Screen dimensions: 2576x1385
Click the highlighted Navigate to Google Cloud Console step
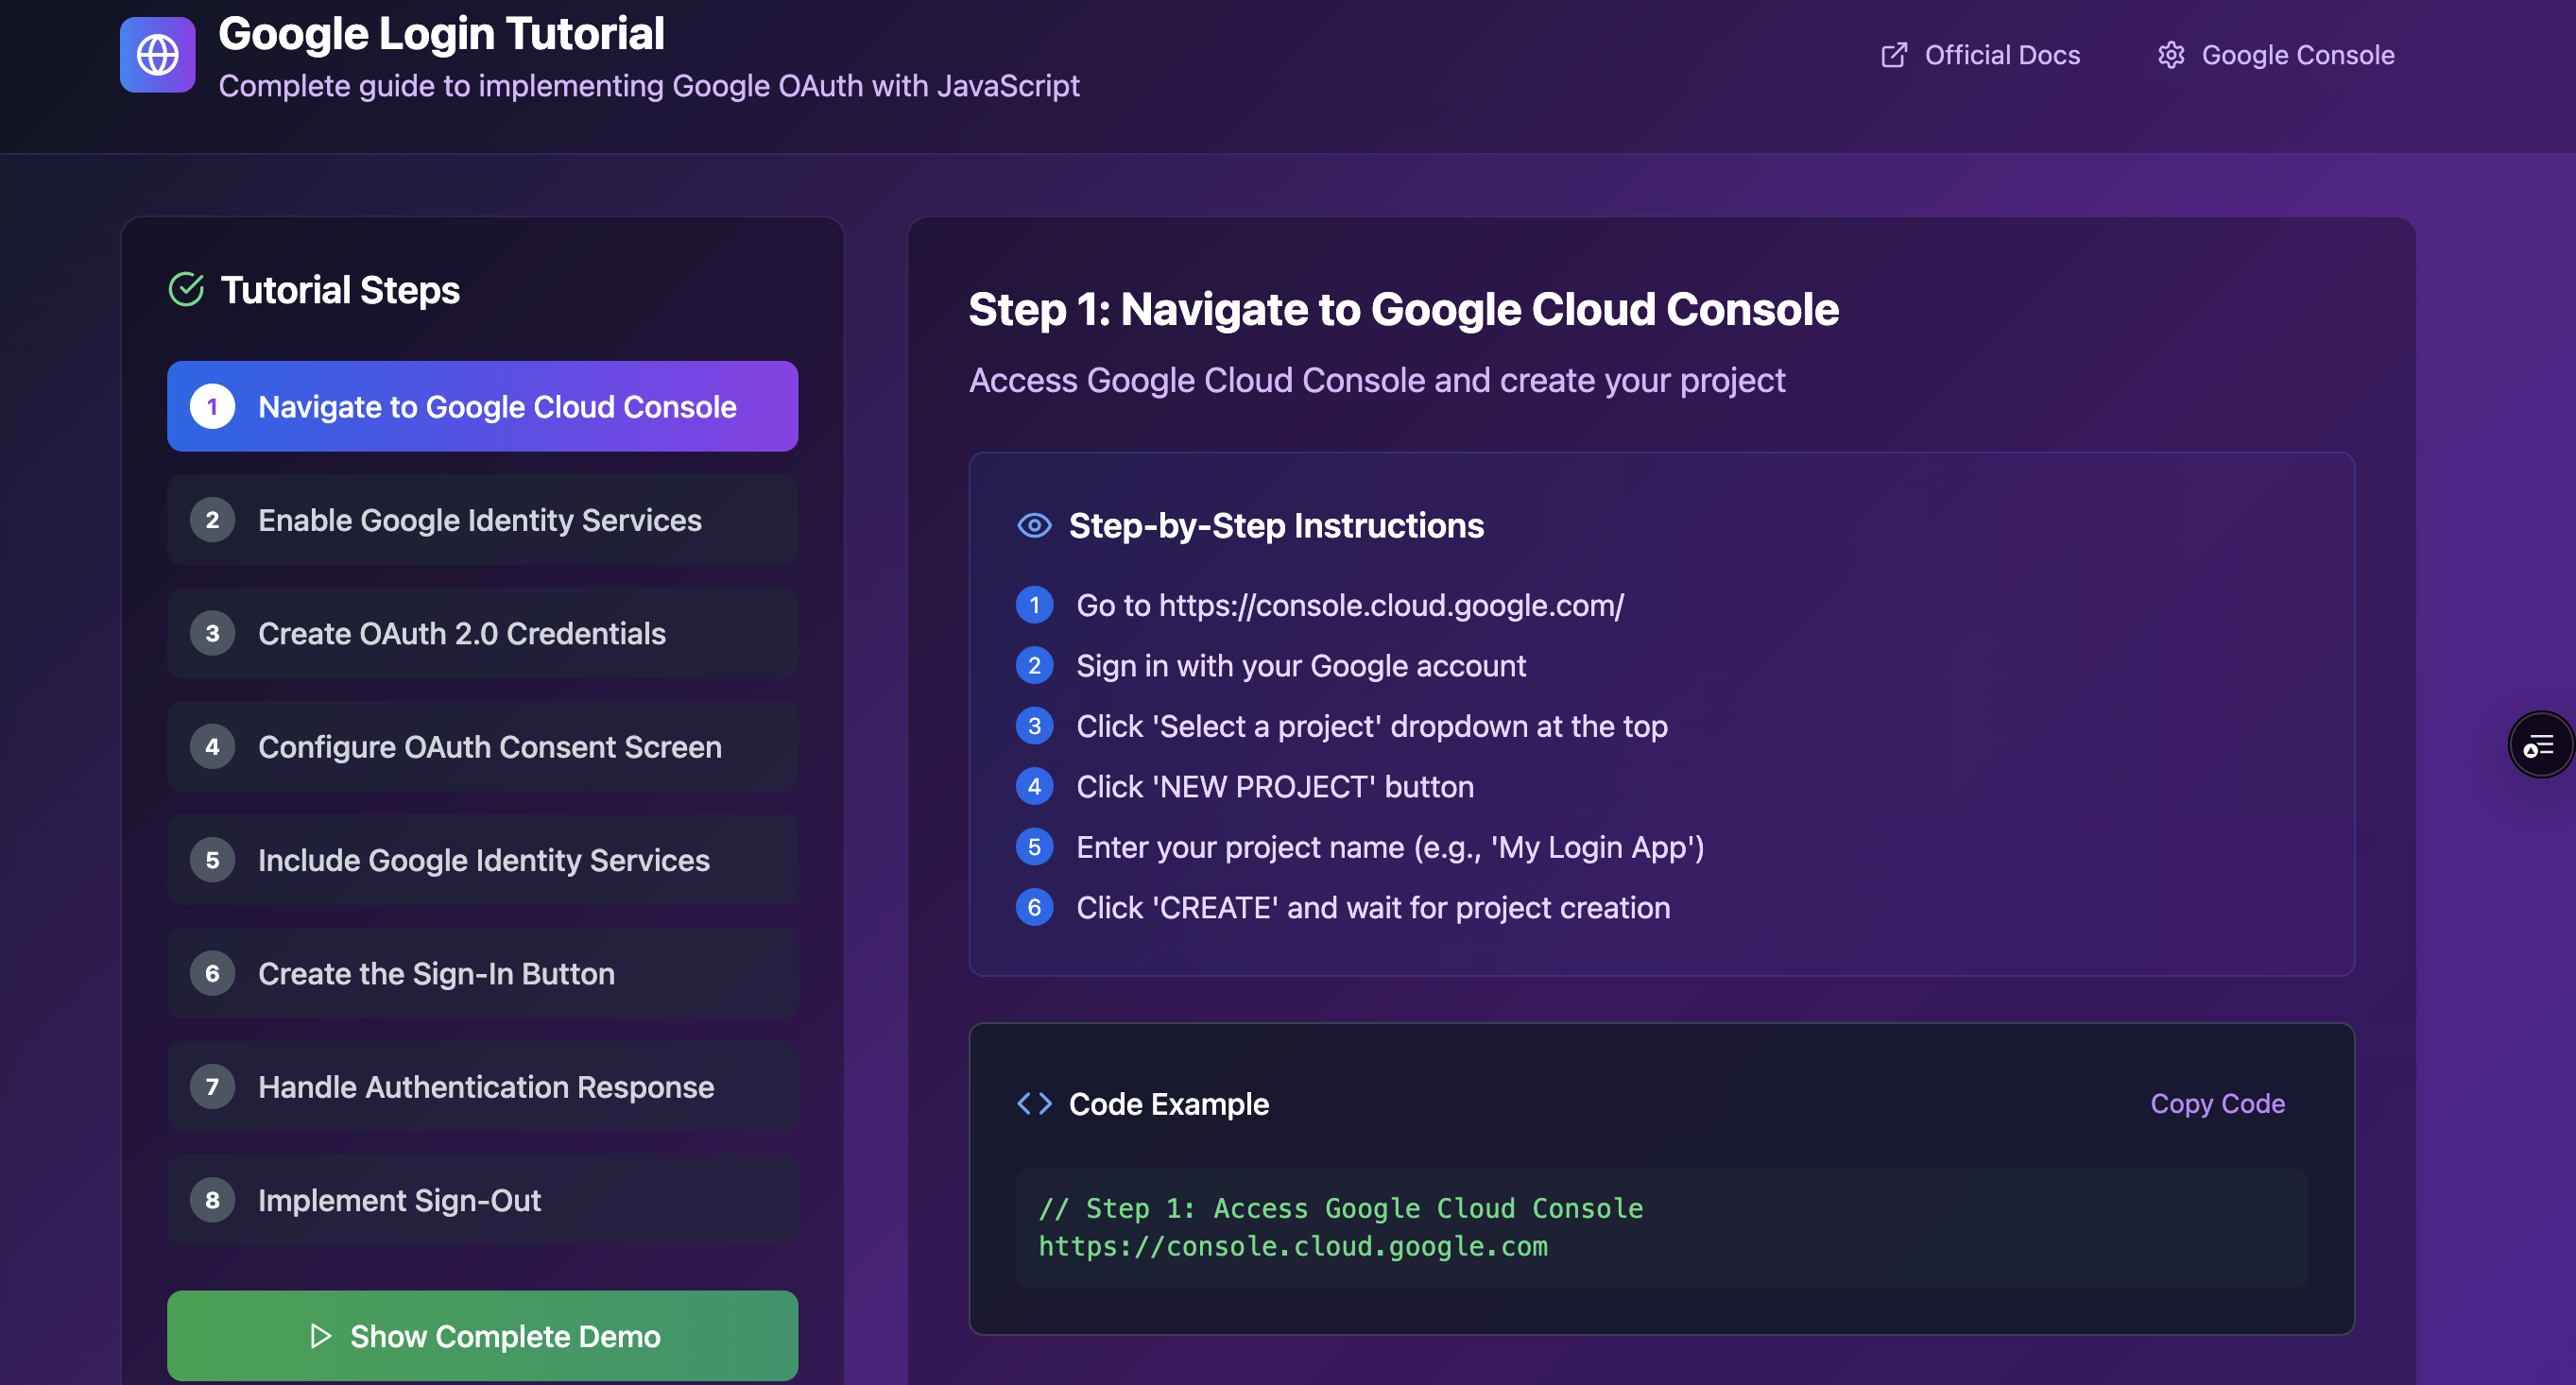coord(481,406)
